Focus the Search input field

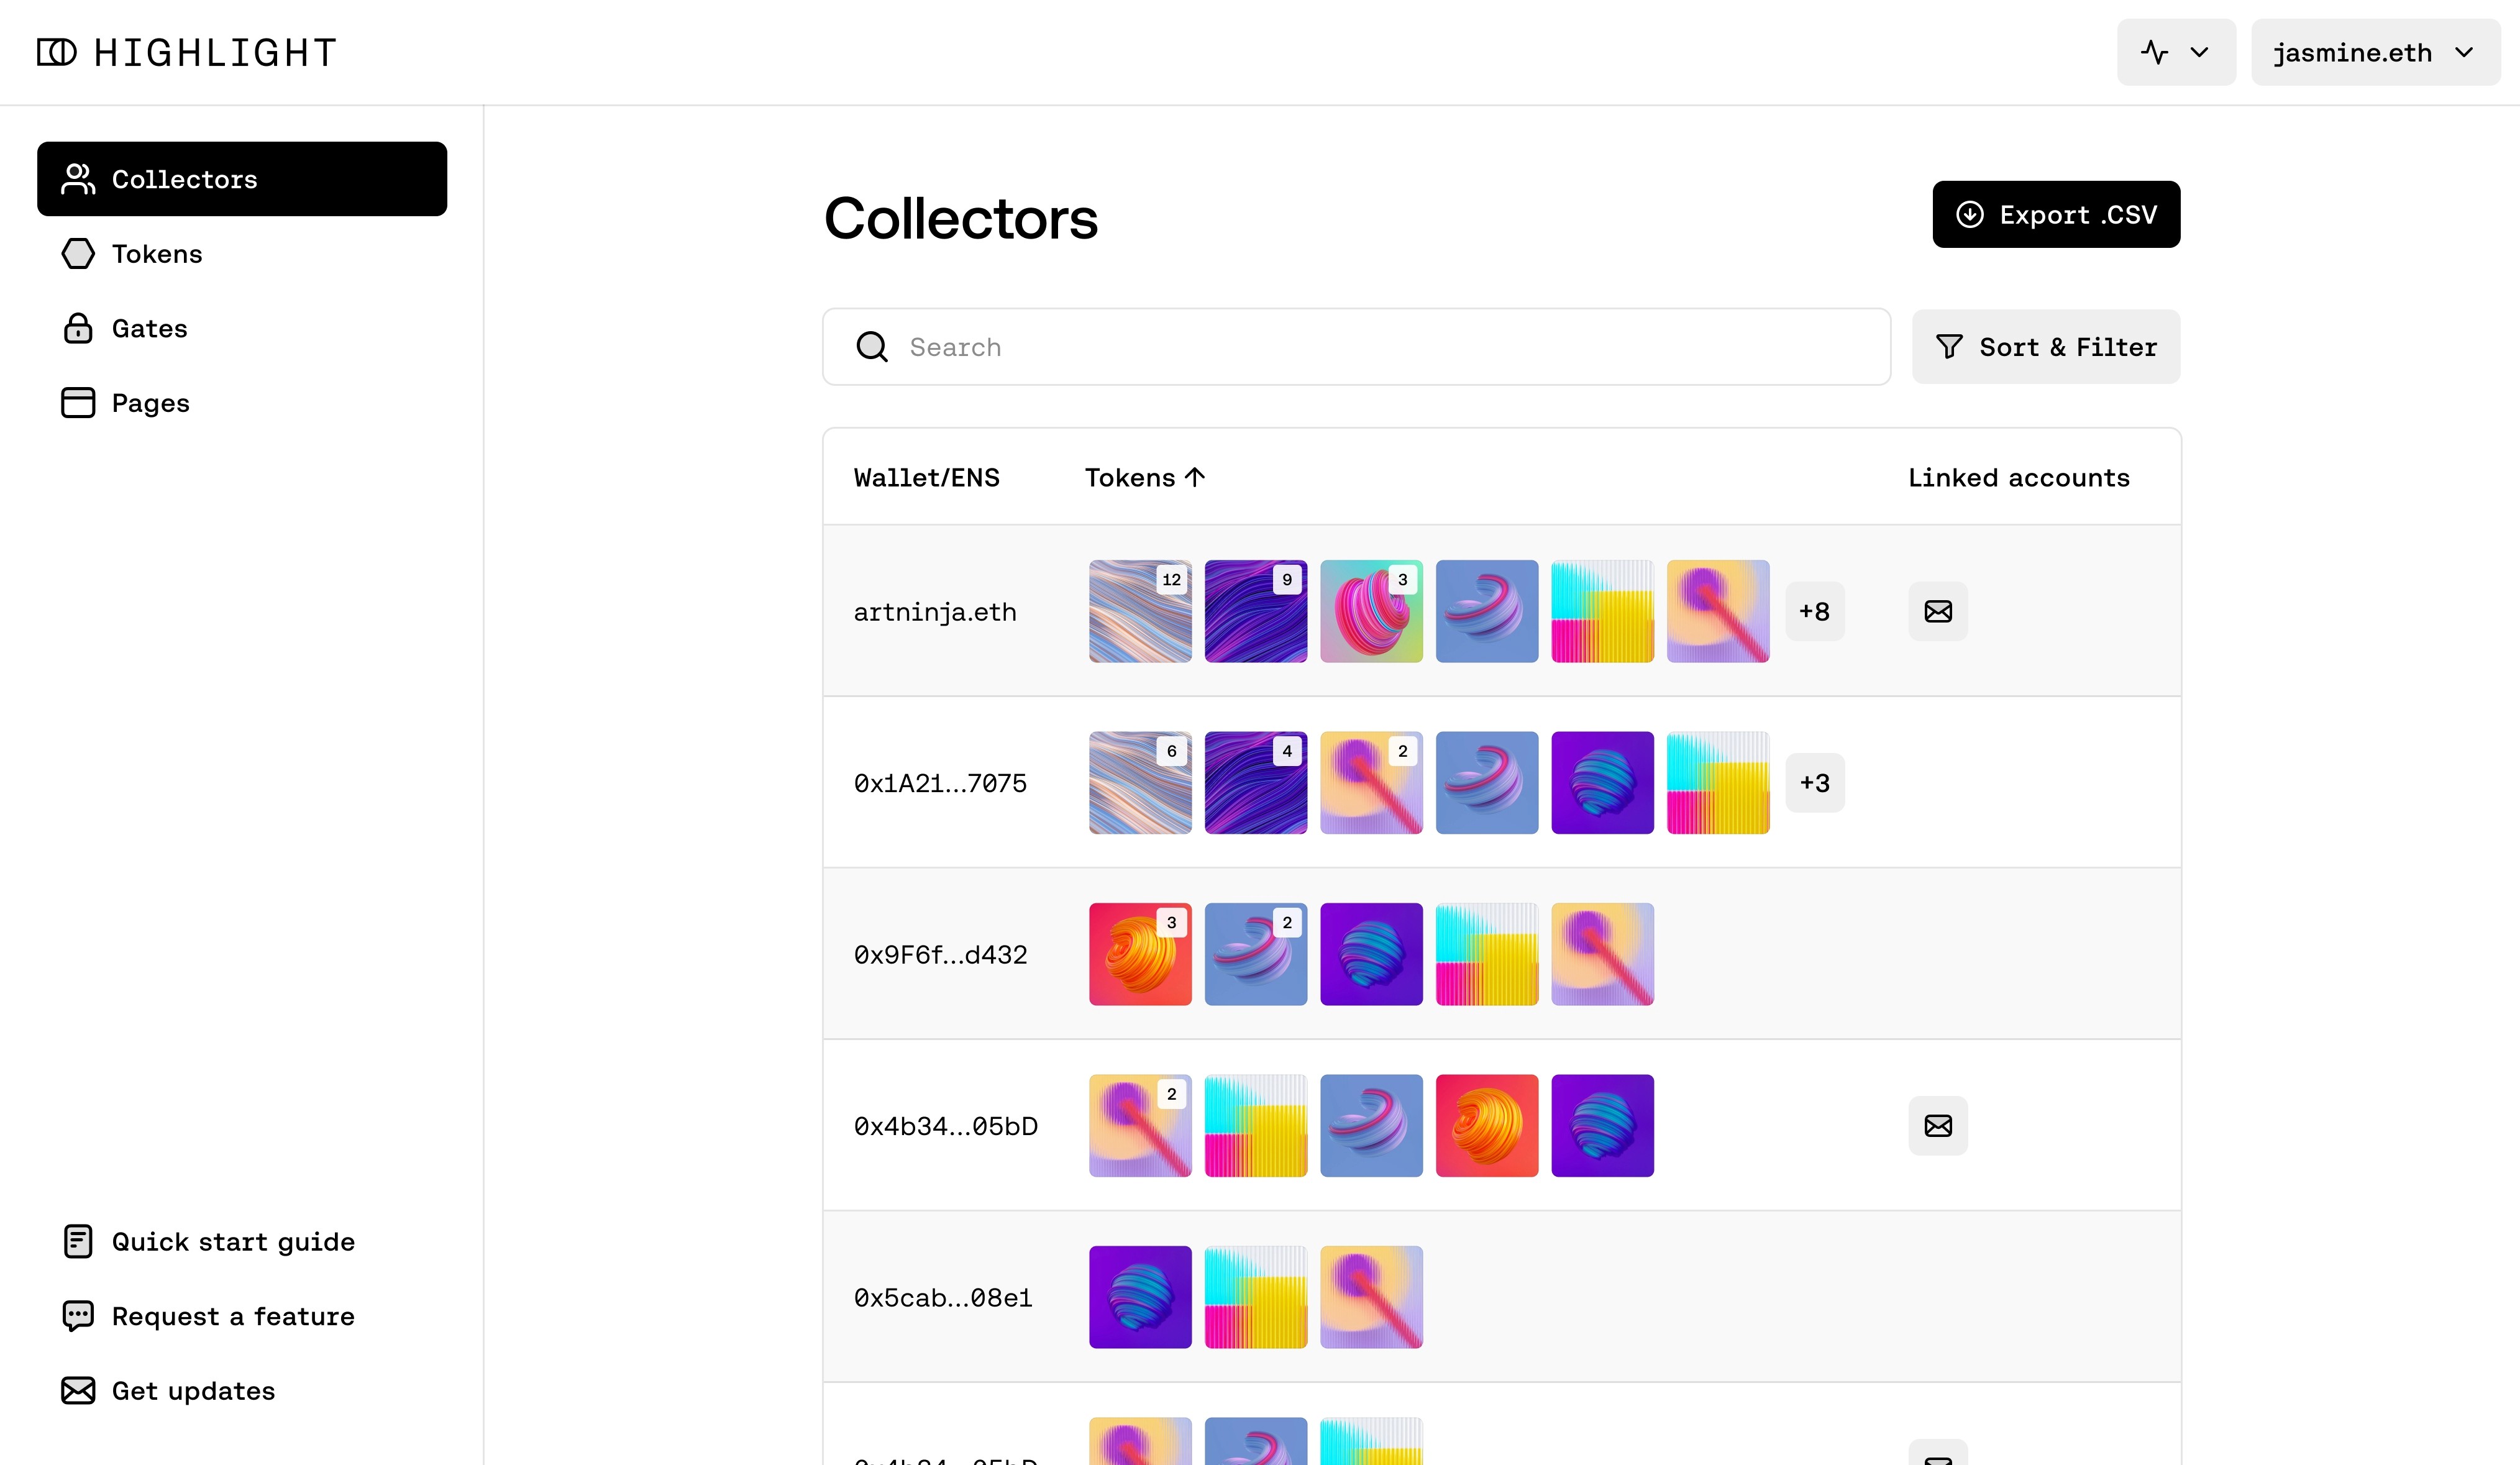point(1380,347)
